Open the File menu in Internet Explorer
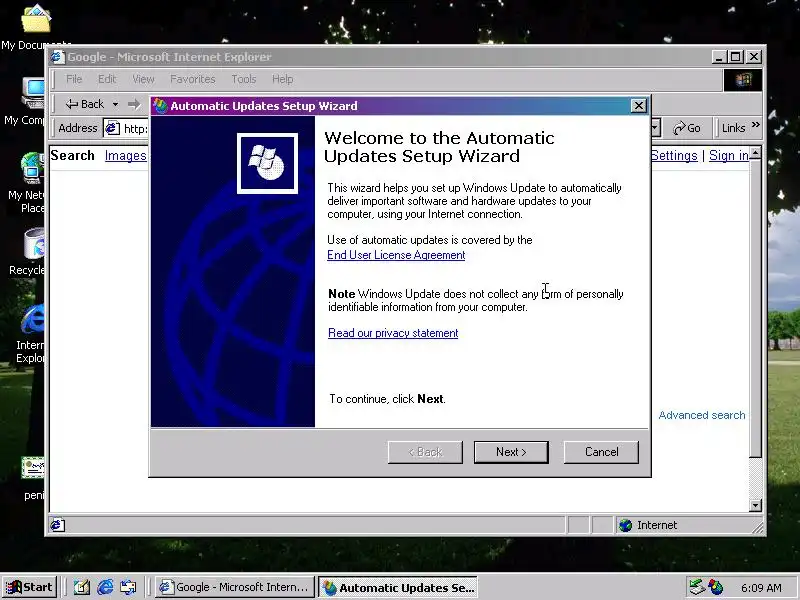Image resolution: width=800 pixels, height=600 pixels. pyautogui.click(x=74, y=79)
